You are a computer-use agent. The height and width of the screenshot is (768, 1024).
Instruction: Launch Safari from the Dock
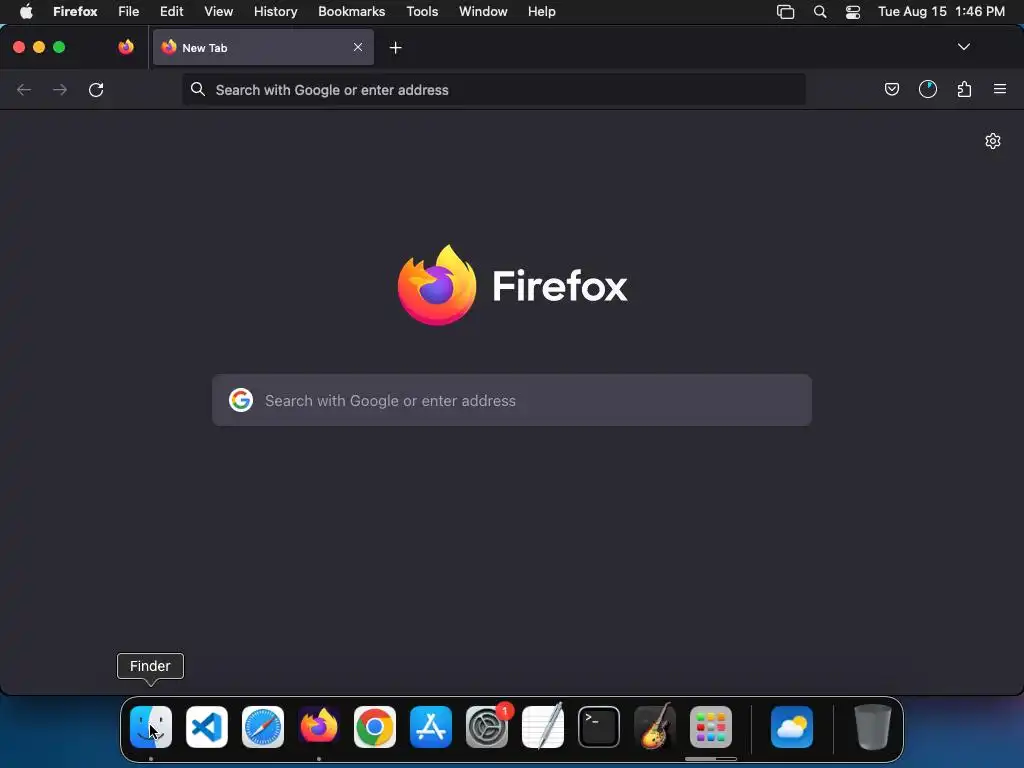coord(263,727)
